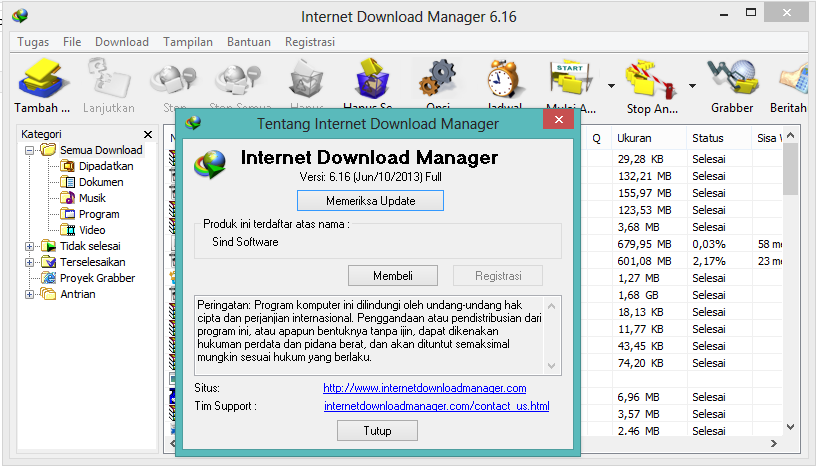Click the Mulai Antrian START icon
The image size is (816, 467).
tap(570, 79)
